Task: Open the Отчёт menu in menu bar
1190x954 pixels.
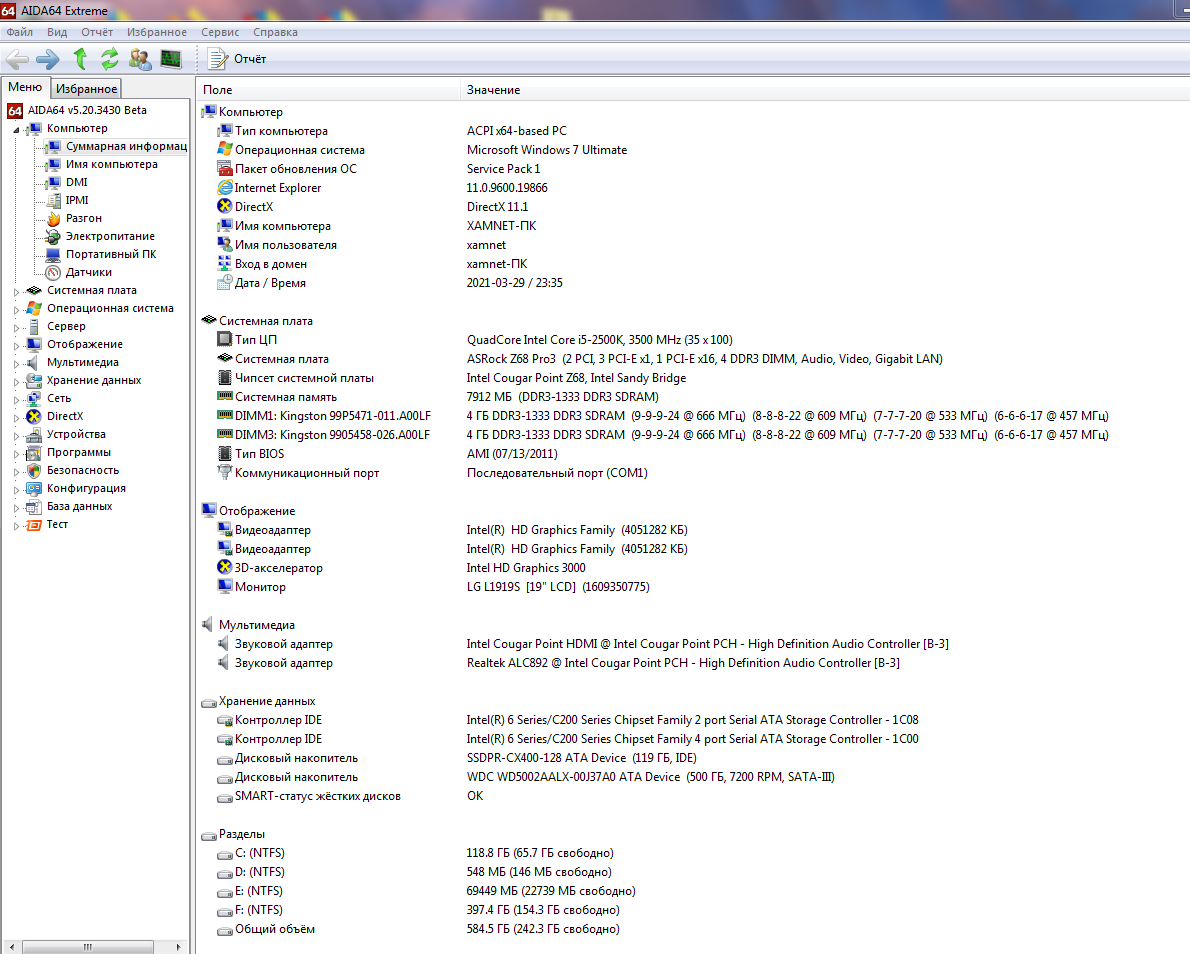Action: coord(97,32)
